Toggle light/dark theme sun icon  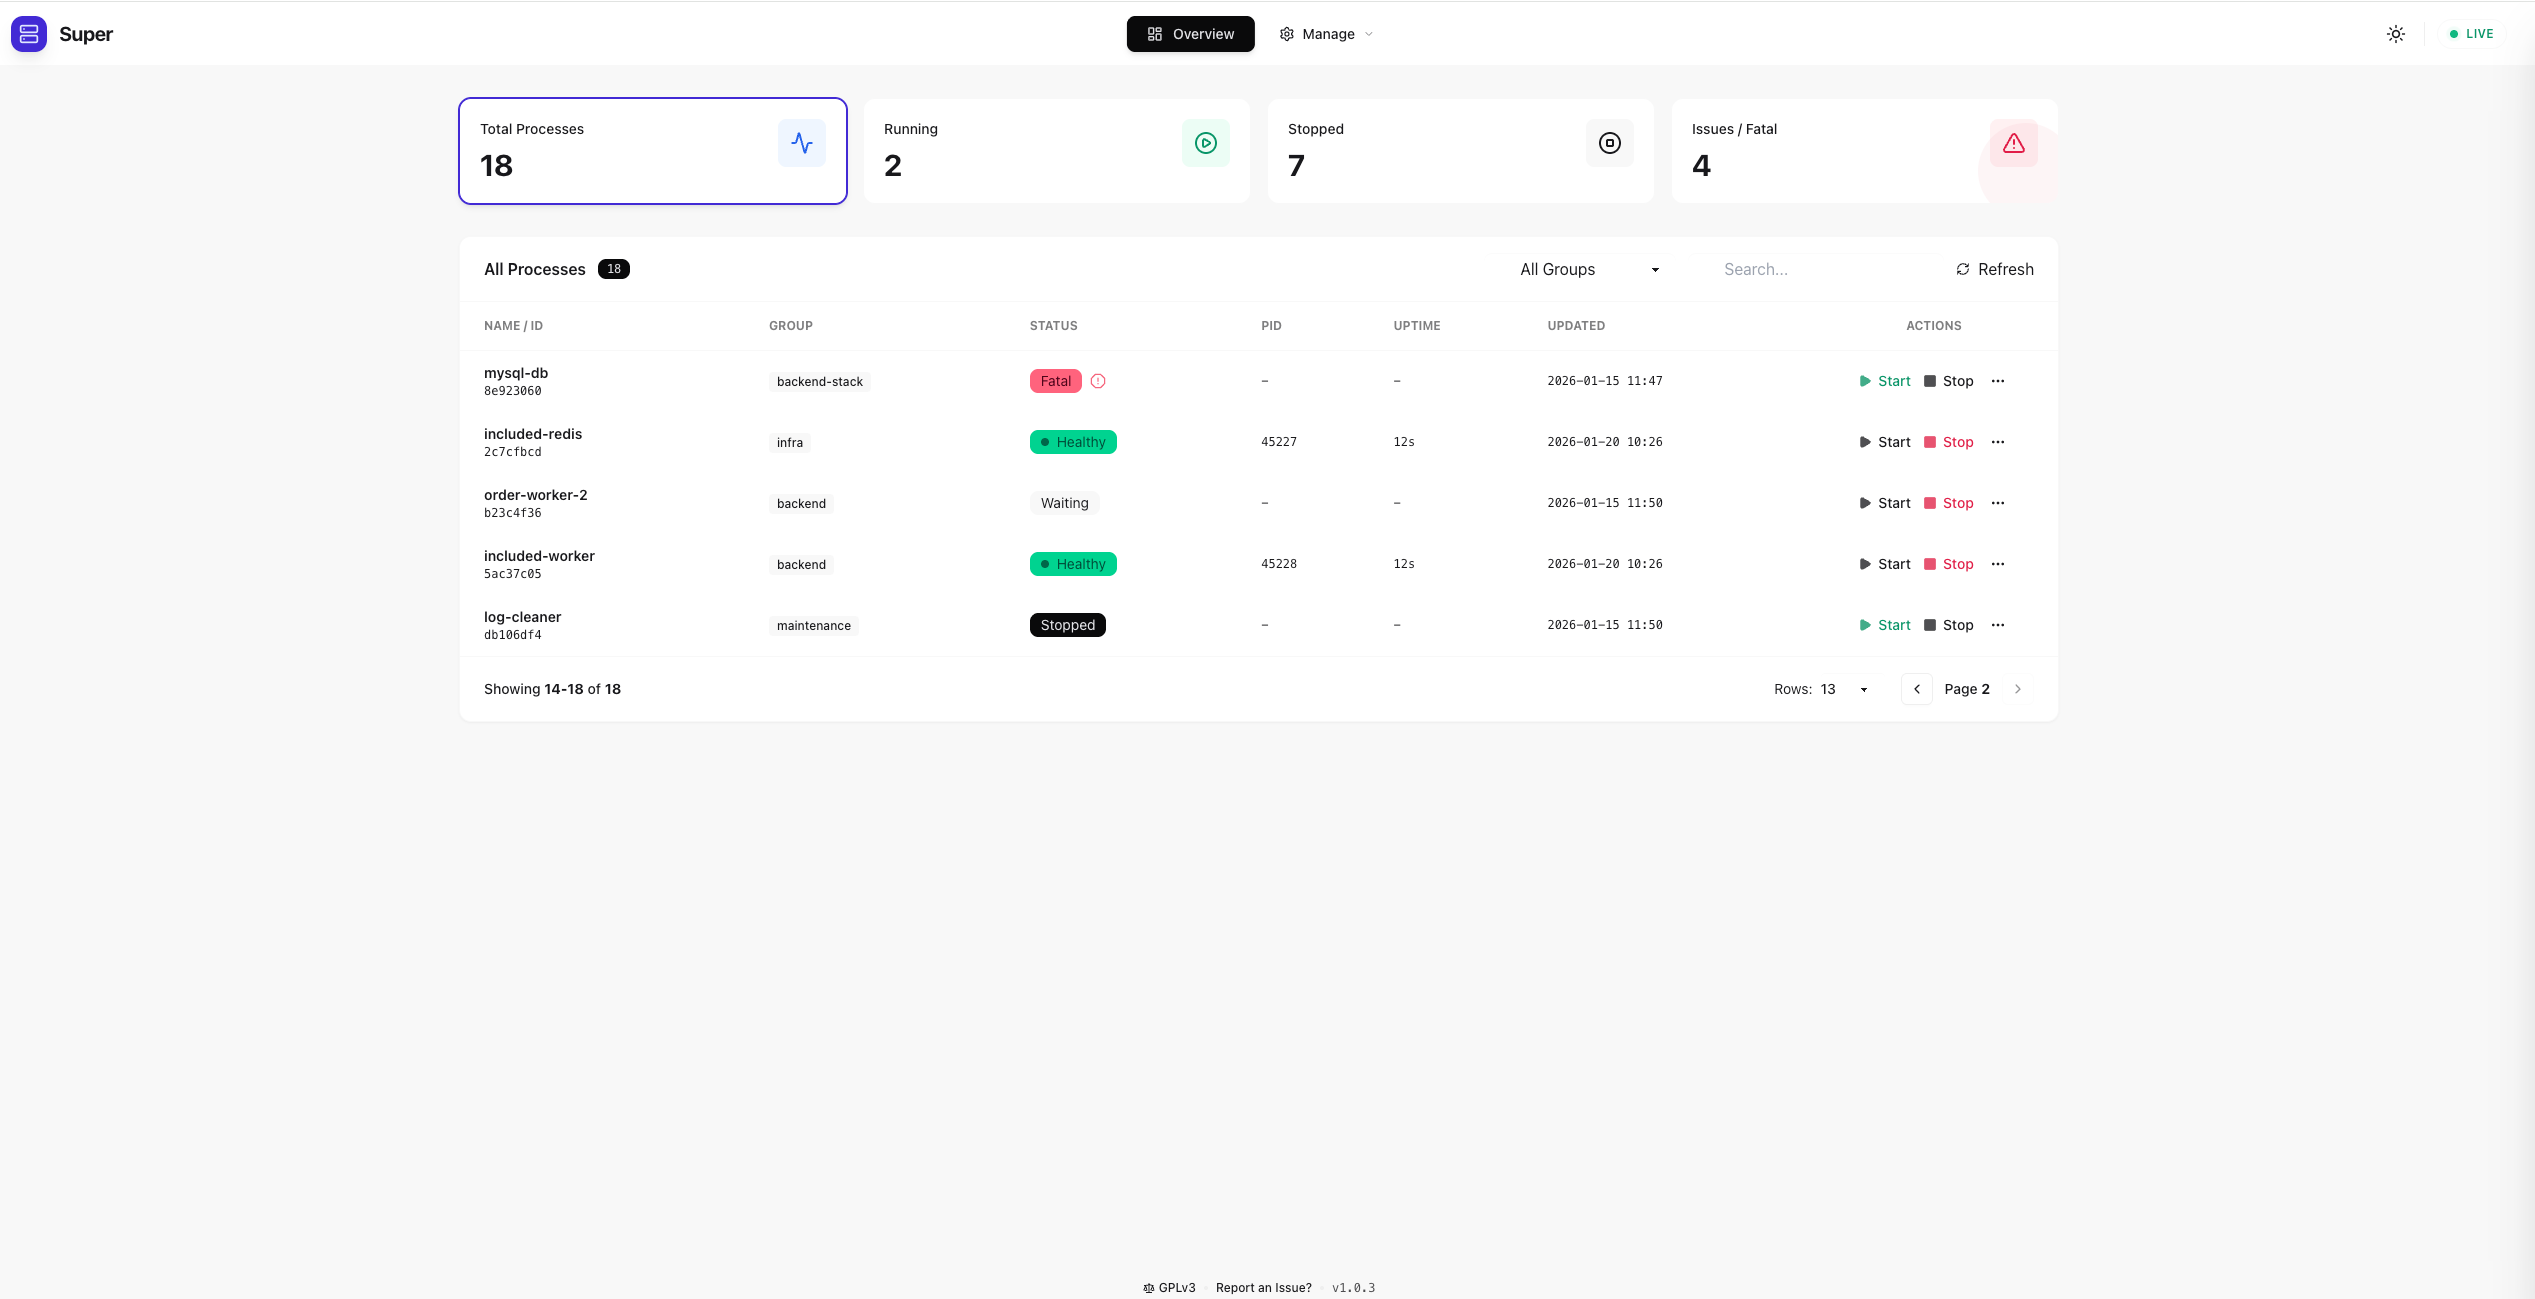2396,34
